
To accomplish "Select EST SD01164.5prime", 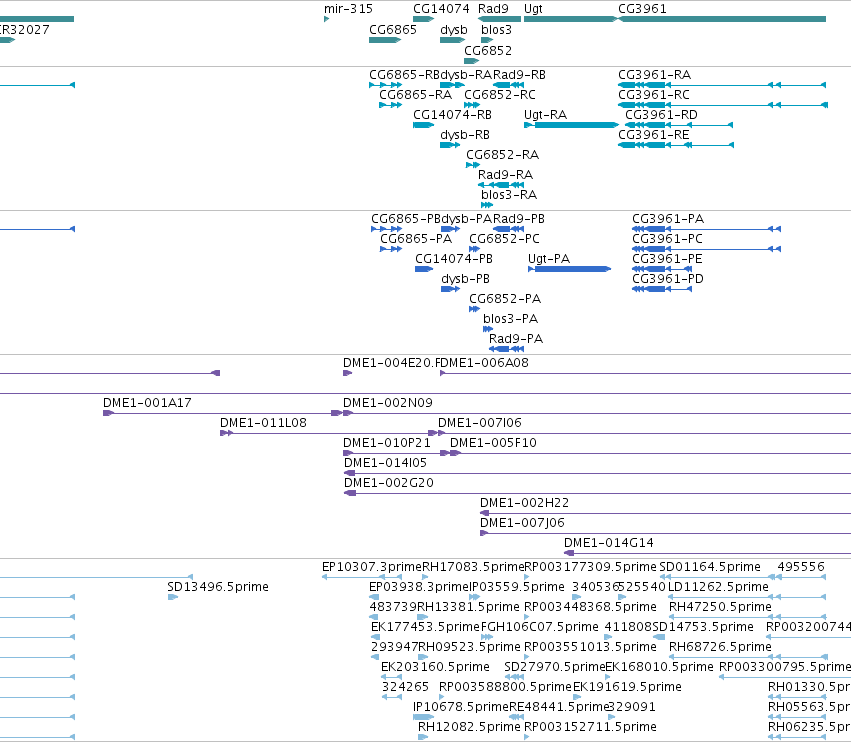I will (x=709, y=567).
